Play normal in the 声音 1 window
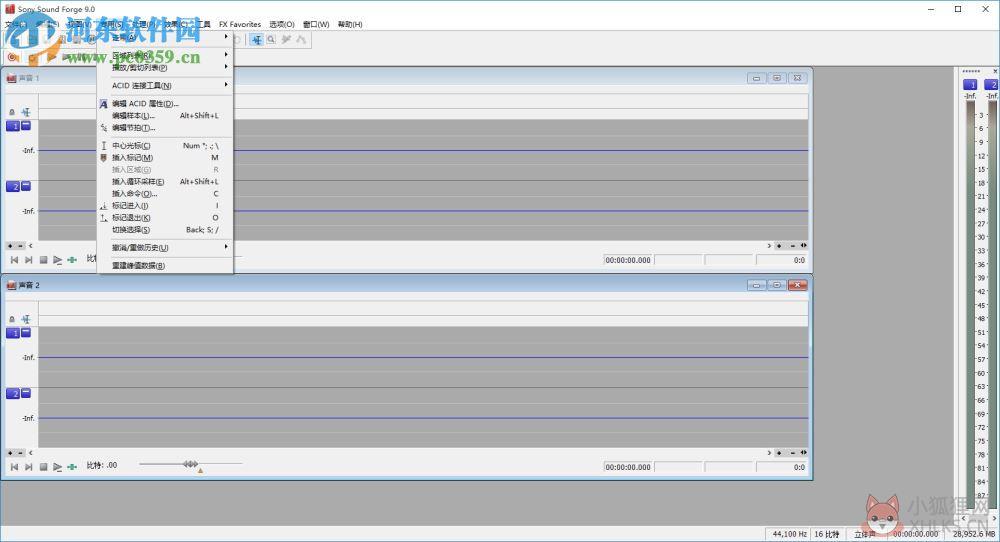This screenshot has height=542, width=1000. click(x=57, y=260)
